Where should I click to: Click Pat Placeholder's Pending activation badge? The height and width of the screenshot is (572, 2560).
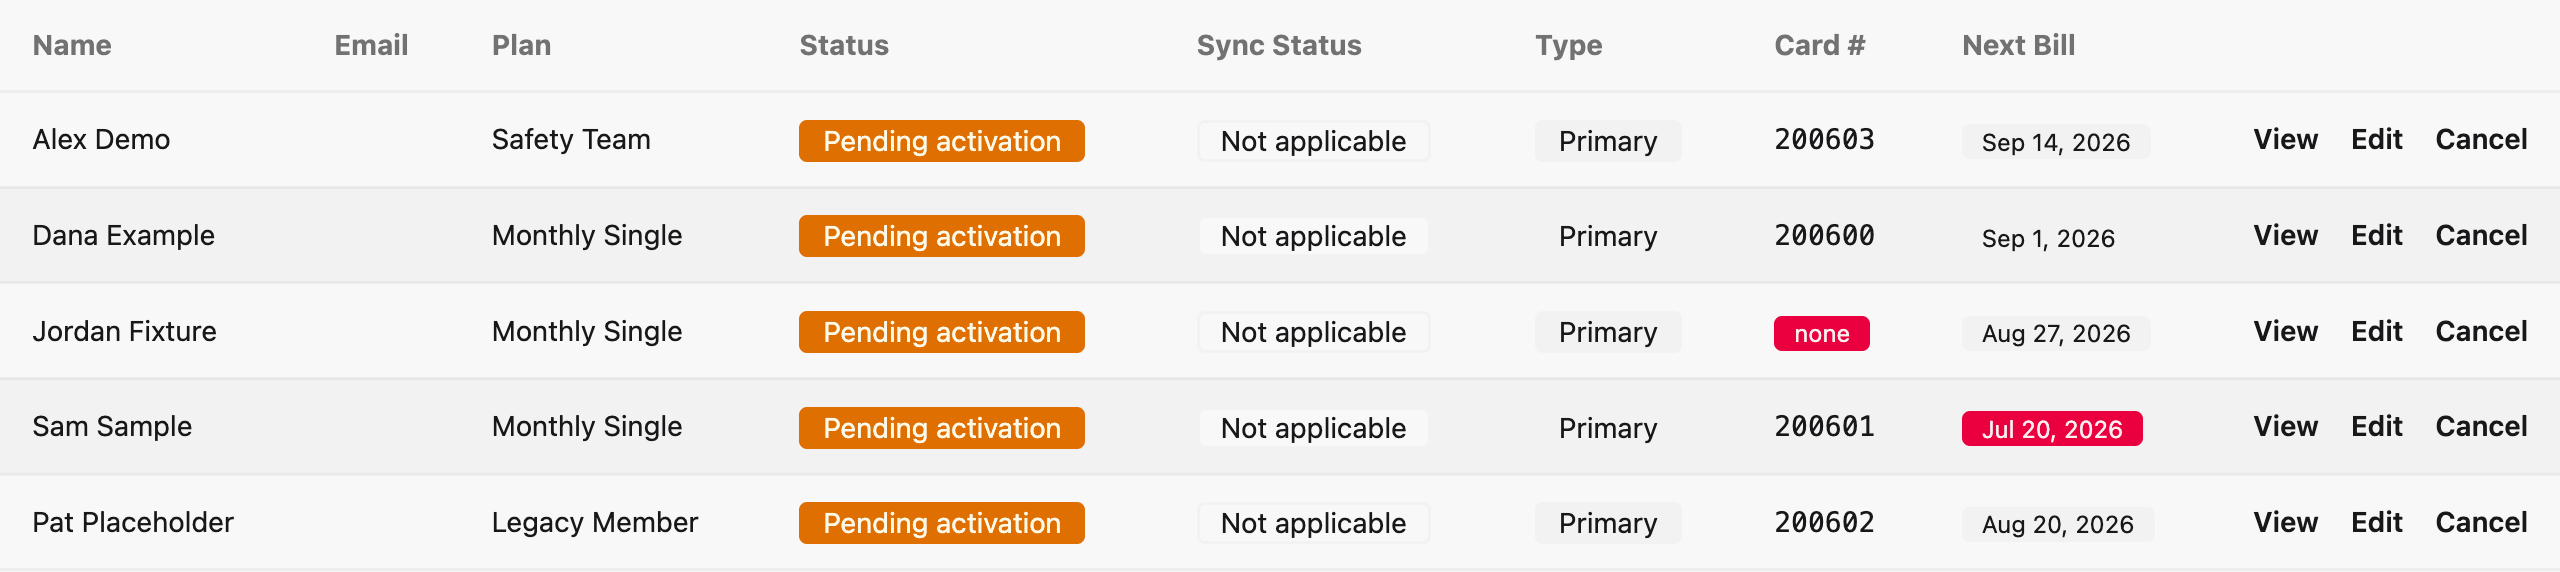[x=942, y=523]
